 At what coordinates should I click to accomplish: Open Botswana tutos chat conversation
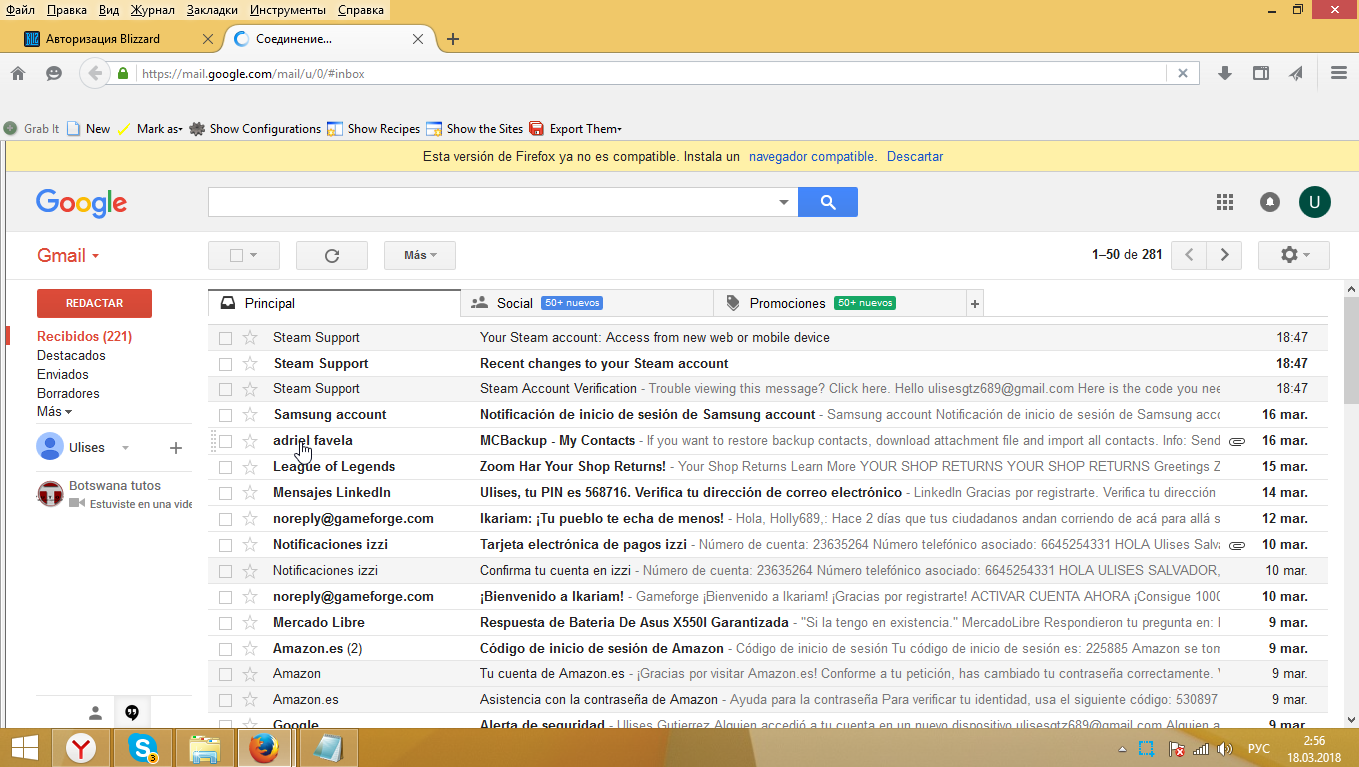(x=114, y=494)
